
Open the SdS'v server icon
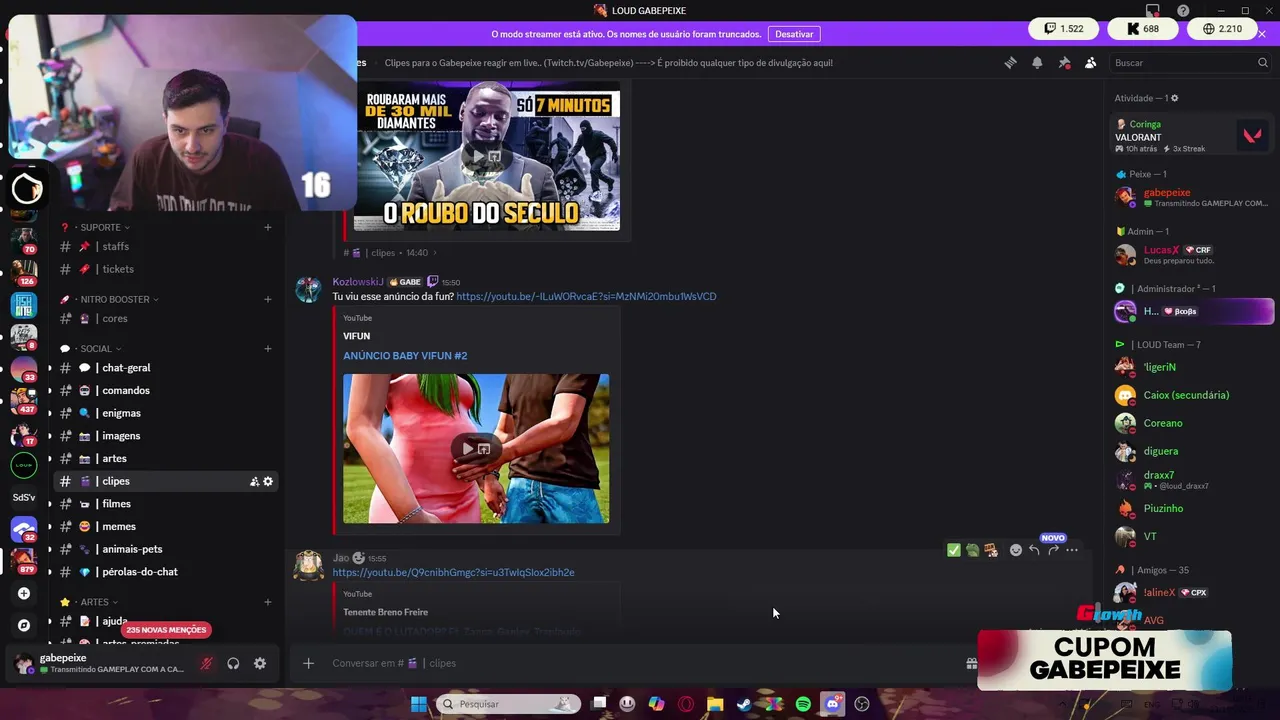(24, 497)
